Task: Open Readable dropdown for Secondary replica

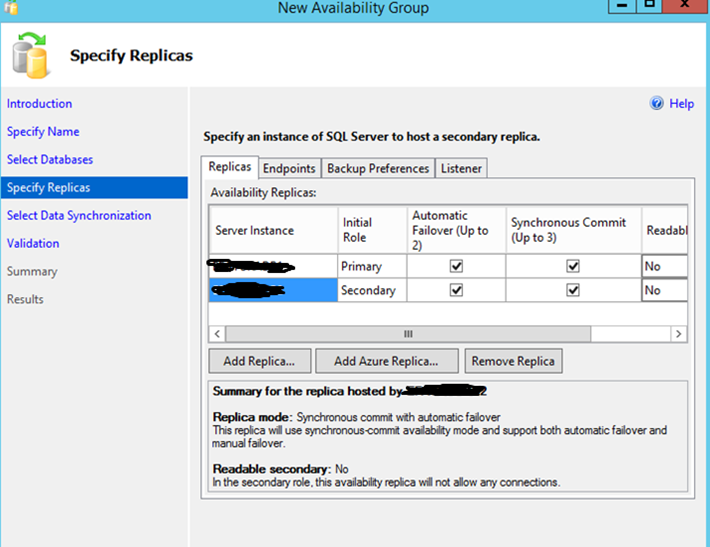Action: tap(664, 290)
